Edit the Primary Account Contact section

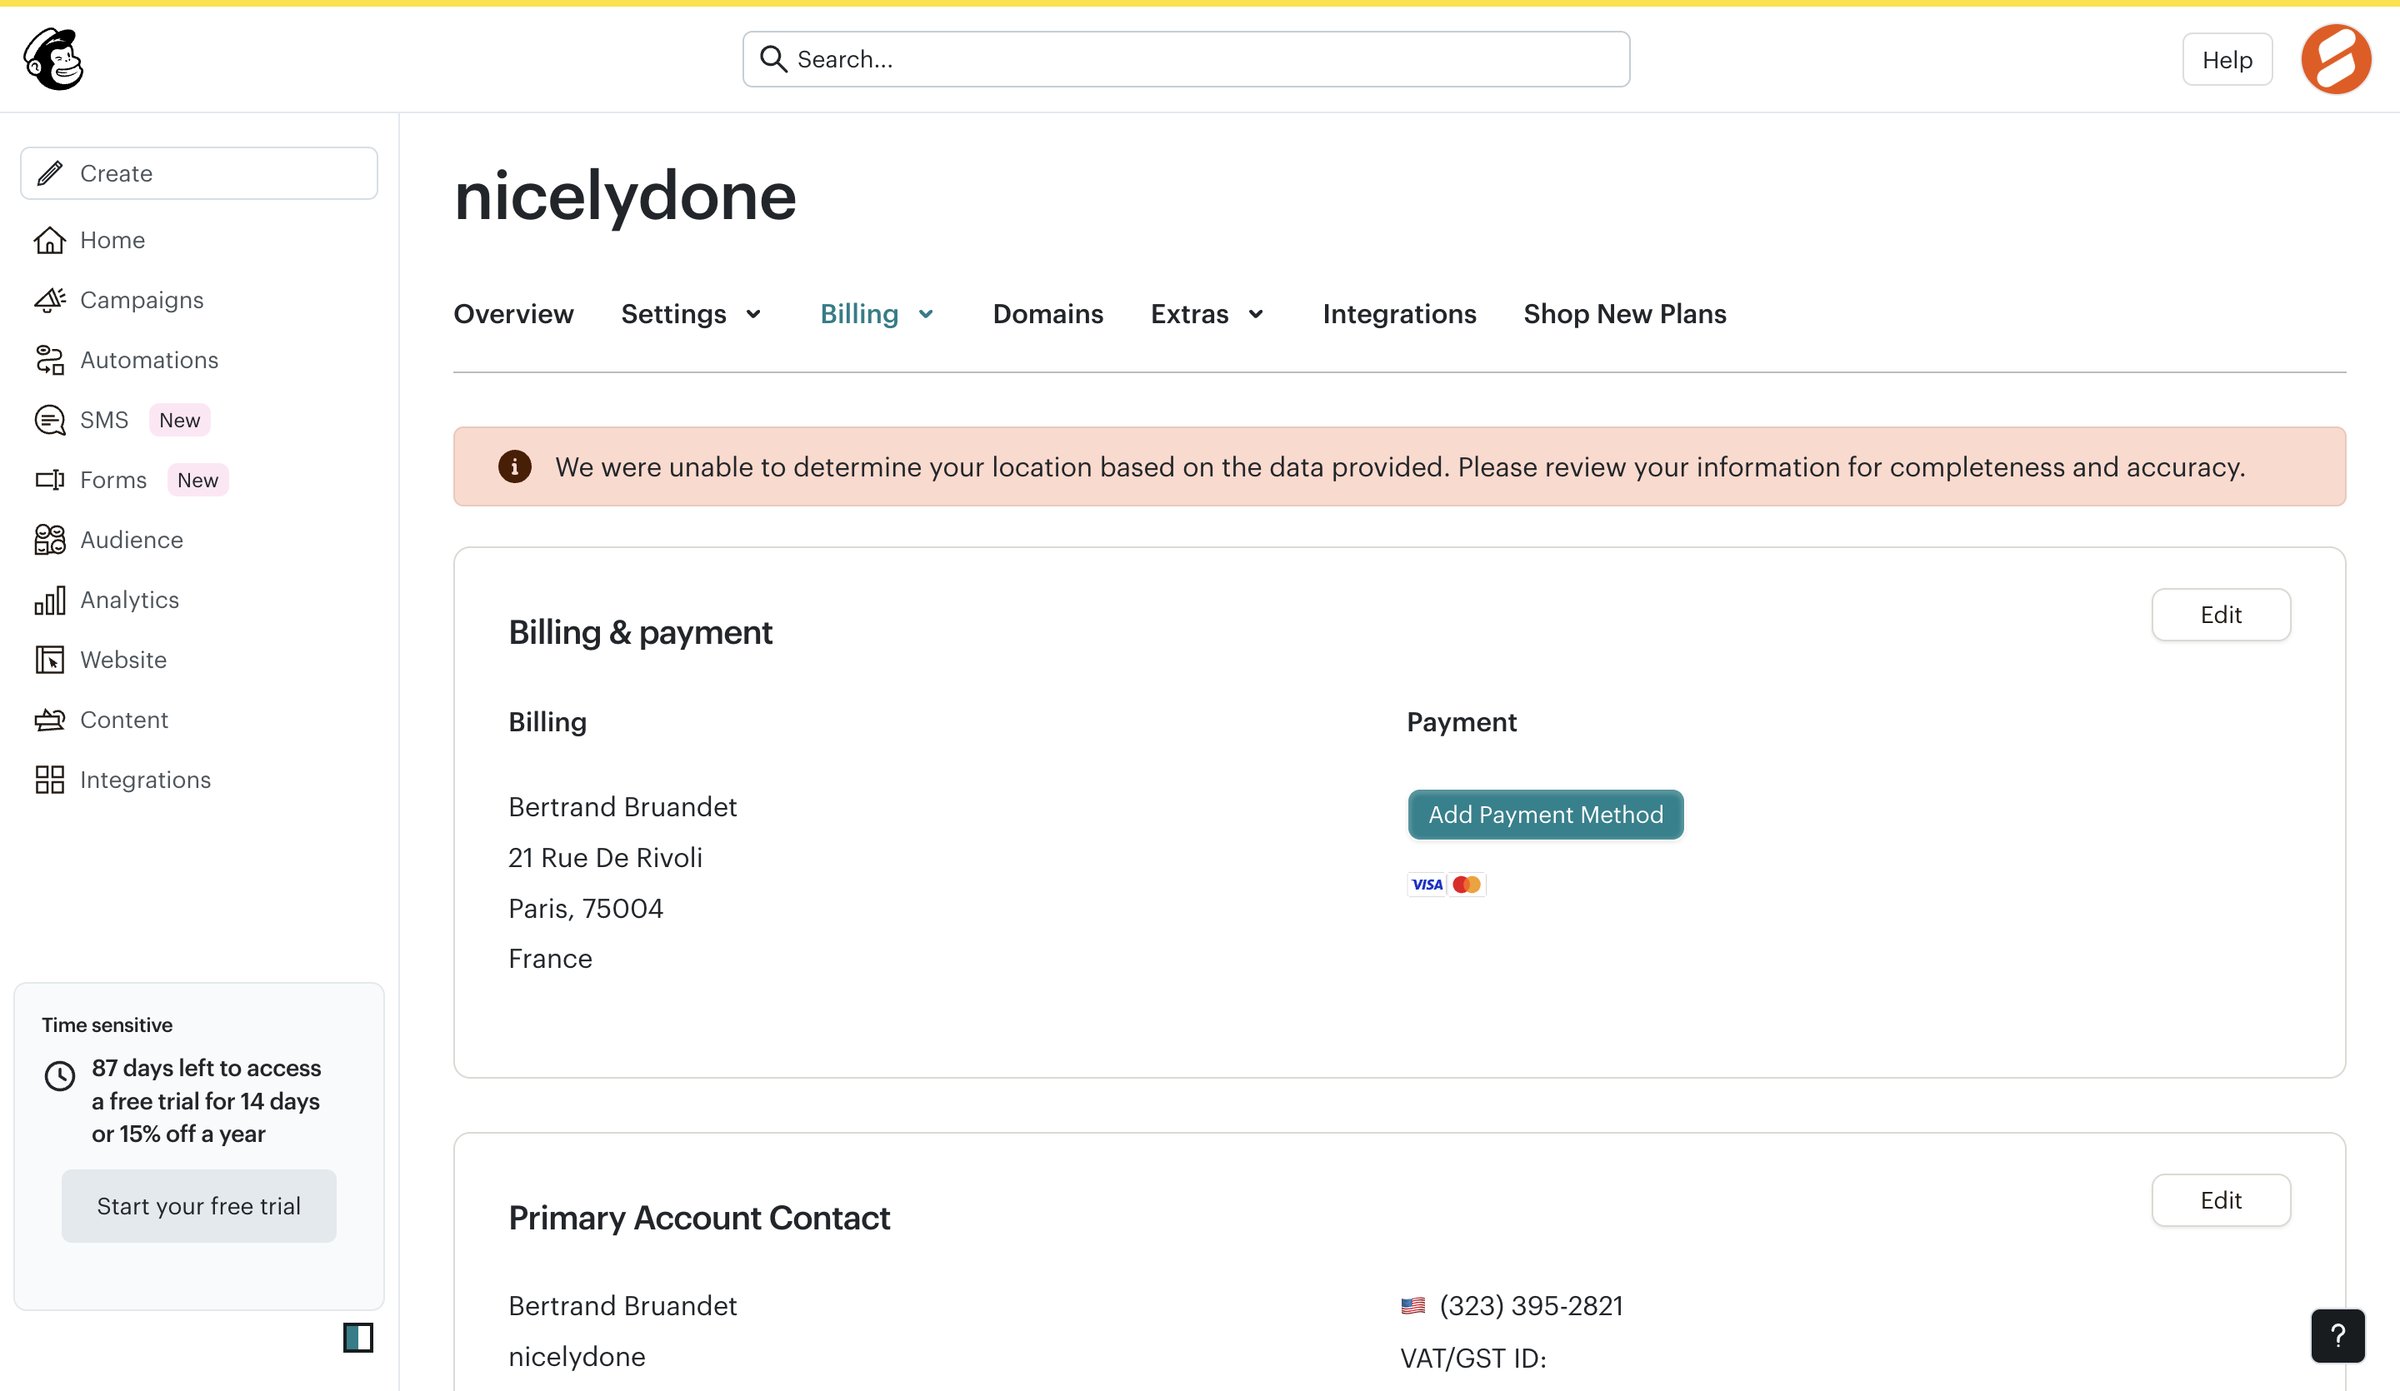[x=2221, y=1200]
